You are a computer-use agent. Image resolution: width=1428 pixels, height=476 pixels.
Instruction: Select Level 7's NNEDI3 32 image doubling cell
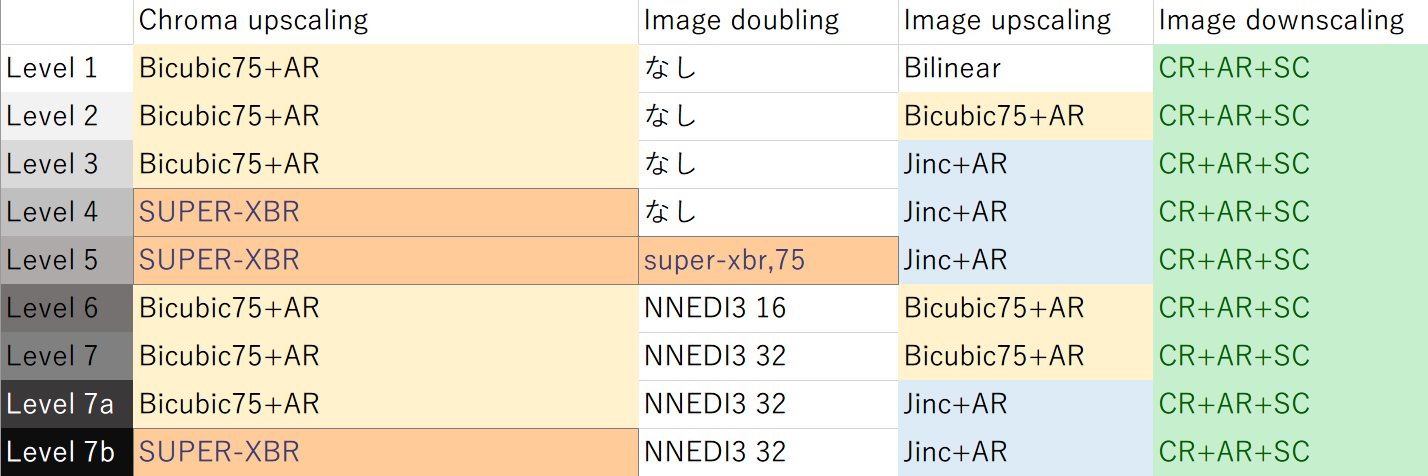coord(767,356)
